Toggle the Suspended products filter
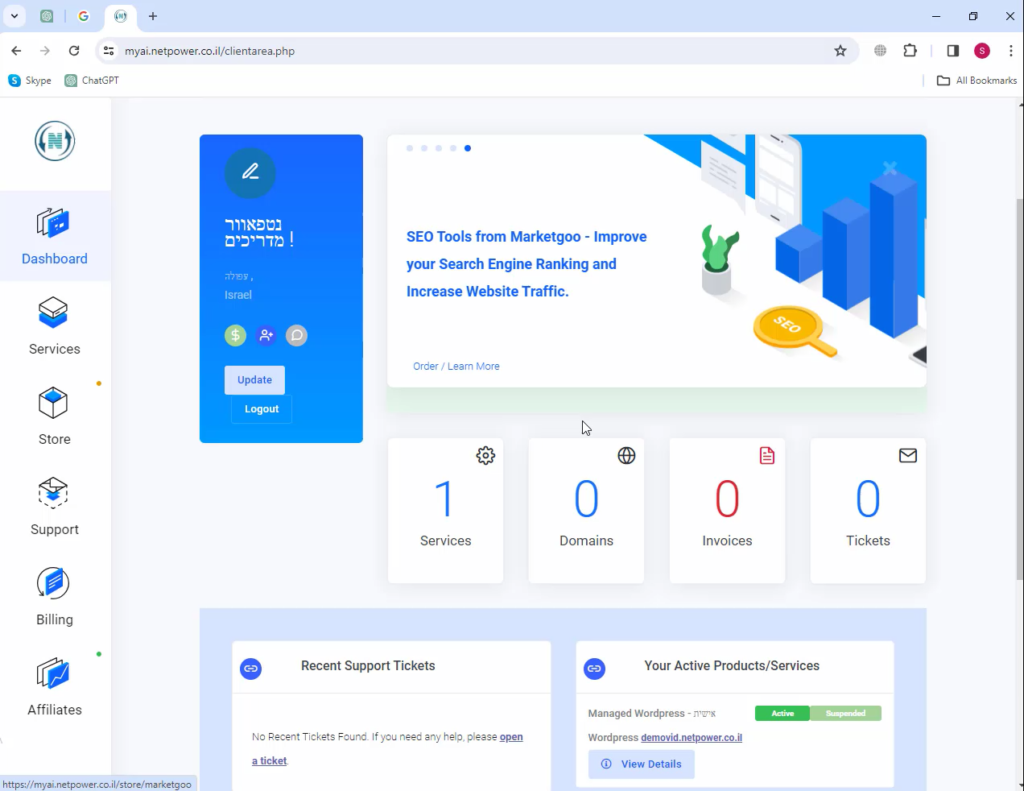 [x=846, y=713]
